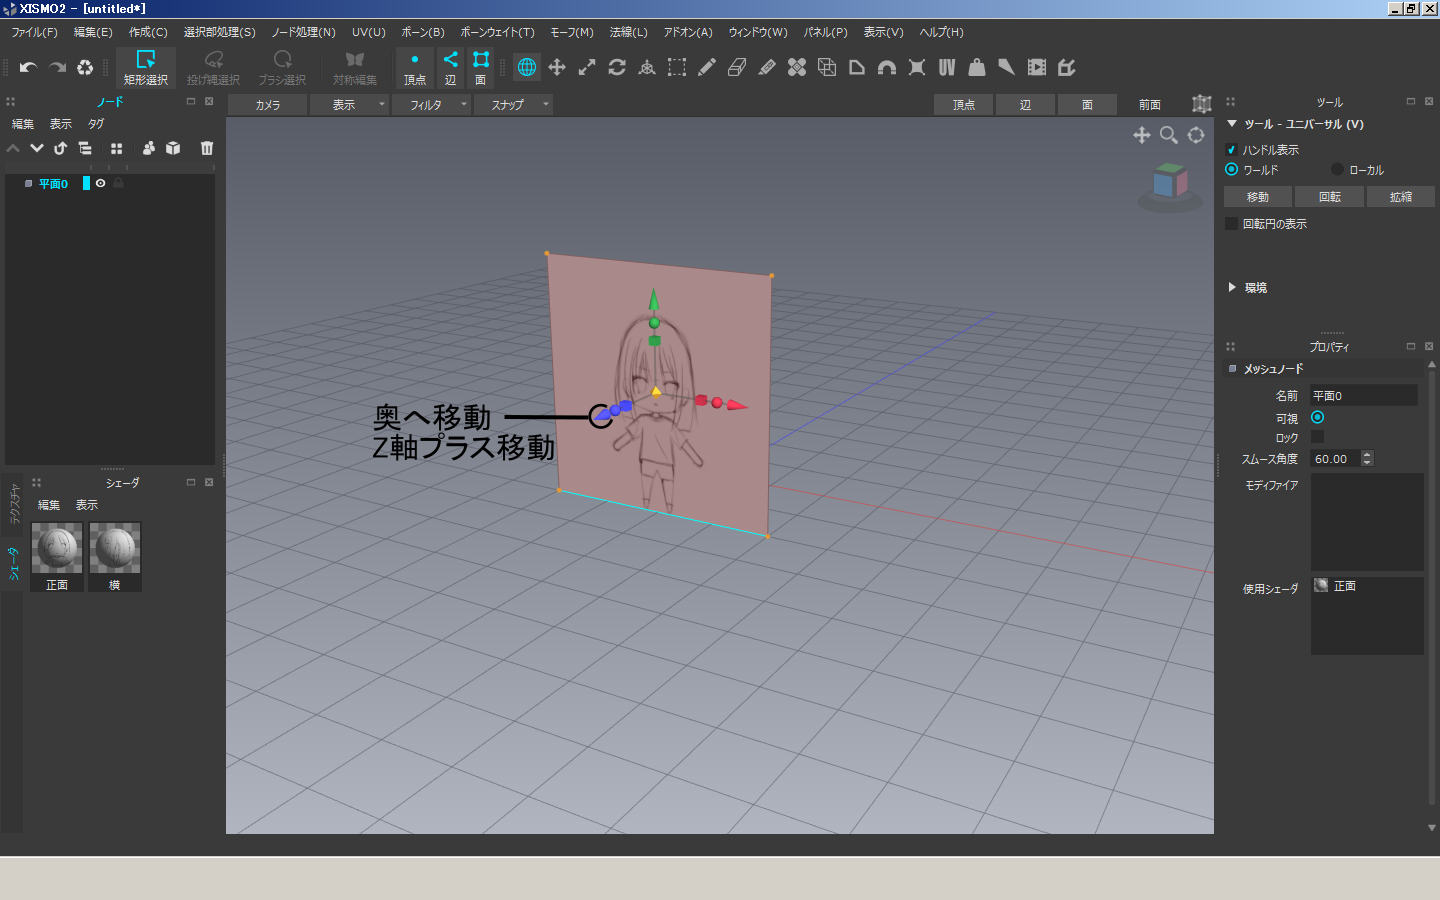
Task: Select the scale tool diagonal arrow icon
Action: click(x=587, y=67)
